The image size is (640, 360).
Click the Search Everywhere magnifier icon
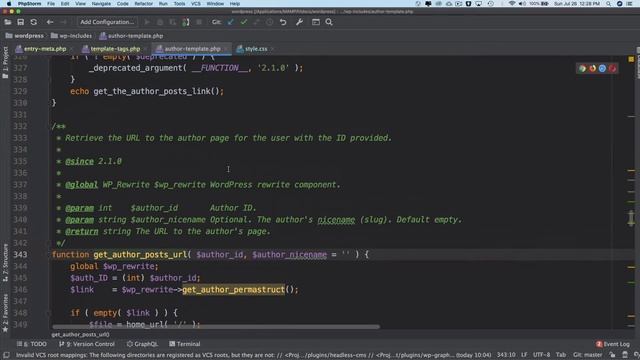pos(329,22)
